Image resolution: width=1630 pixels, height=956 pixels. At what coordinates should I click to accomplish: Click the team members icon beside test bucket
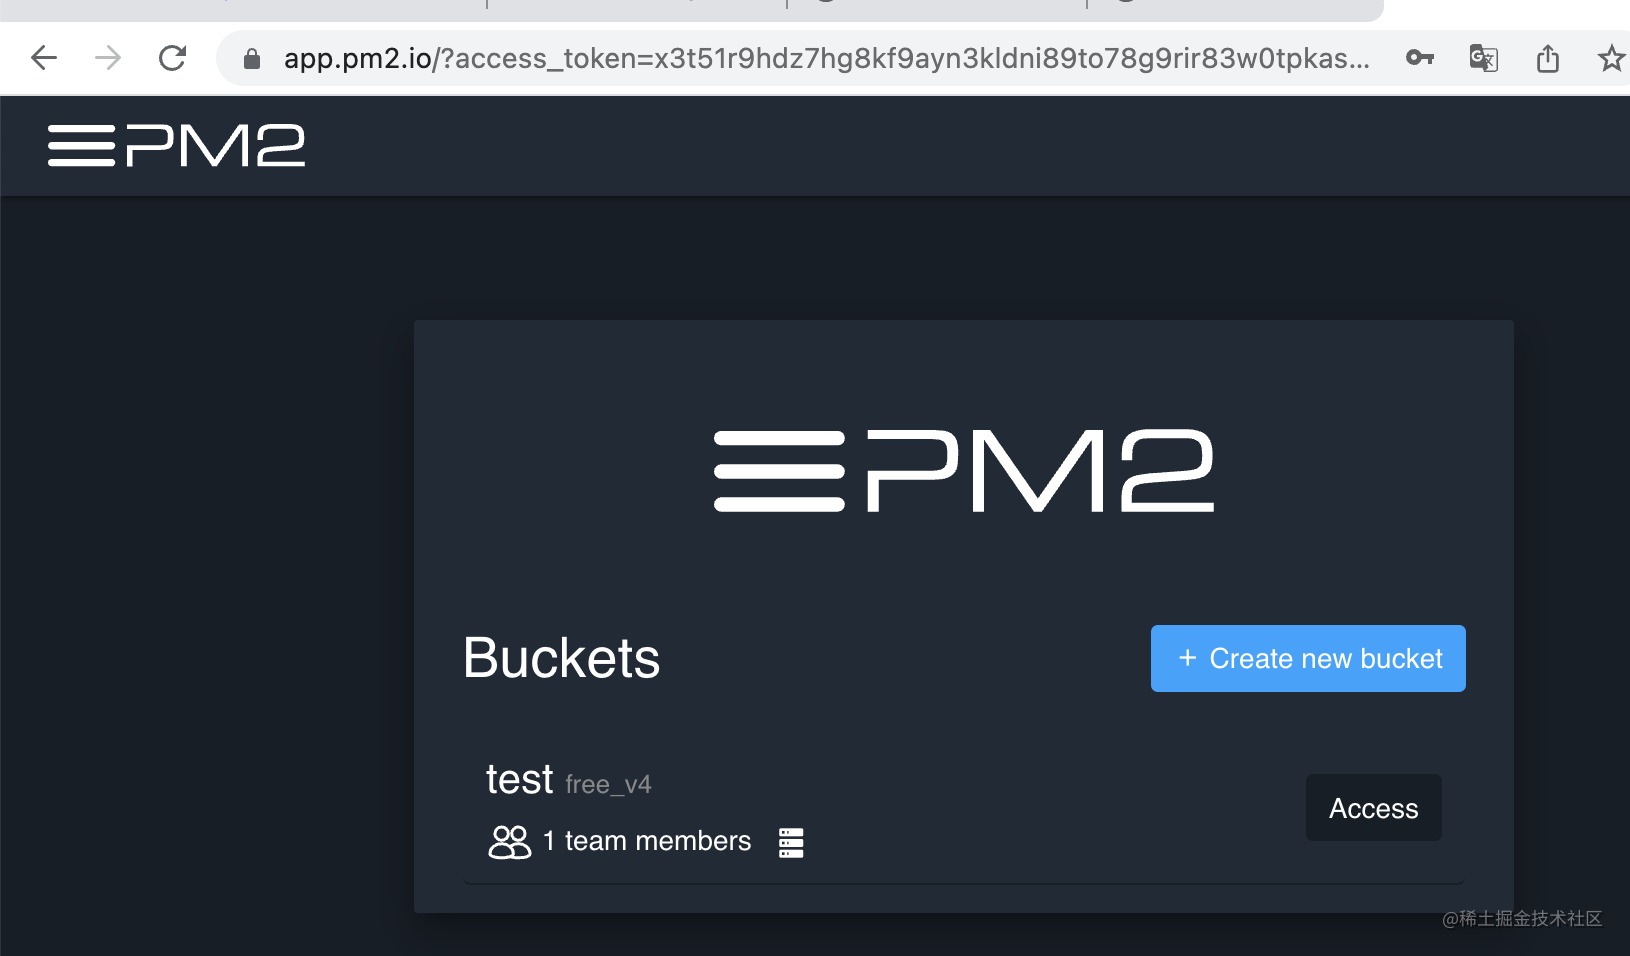click(509, 842)
